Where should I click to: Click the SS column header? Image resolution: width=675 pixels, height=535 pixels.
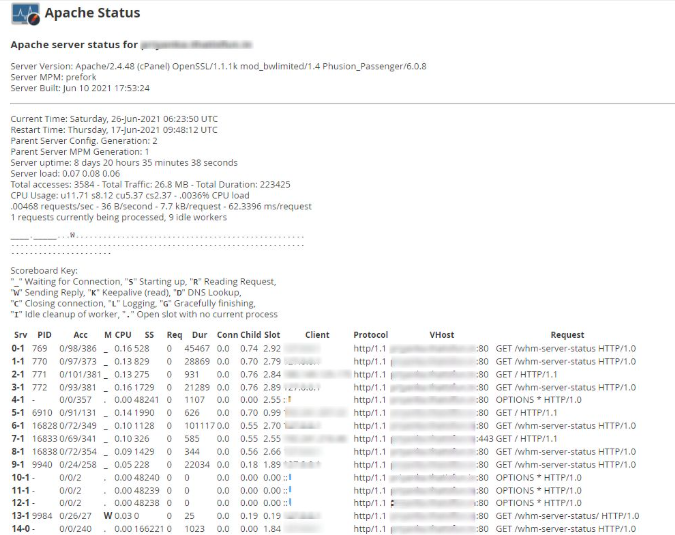pos(149,335)
